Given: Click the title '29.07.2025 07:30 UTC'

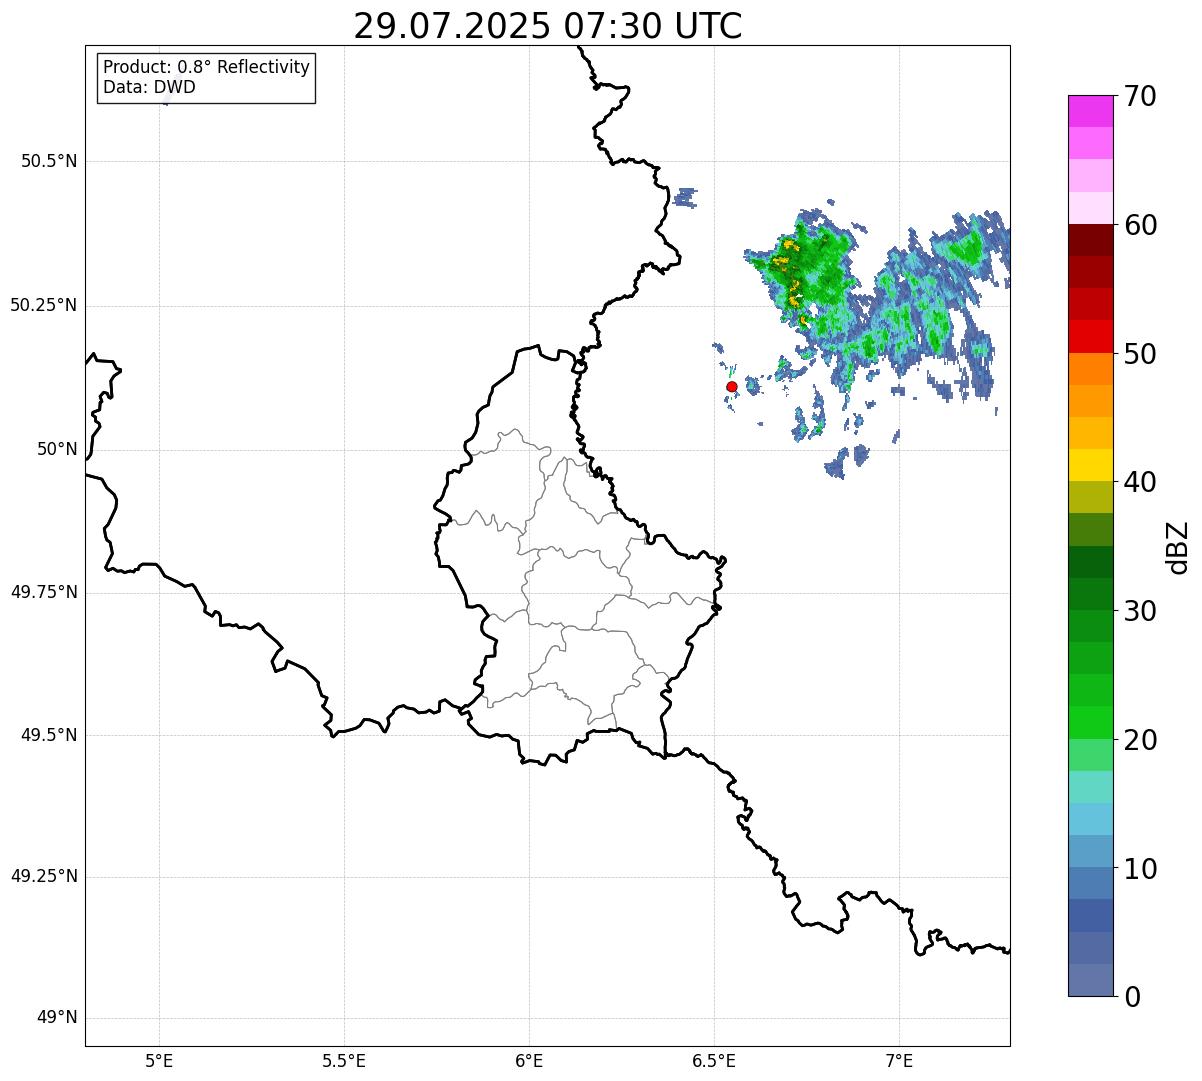Looking at the screenshot, I should tap(548, 25).
